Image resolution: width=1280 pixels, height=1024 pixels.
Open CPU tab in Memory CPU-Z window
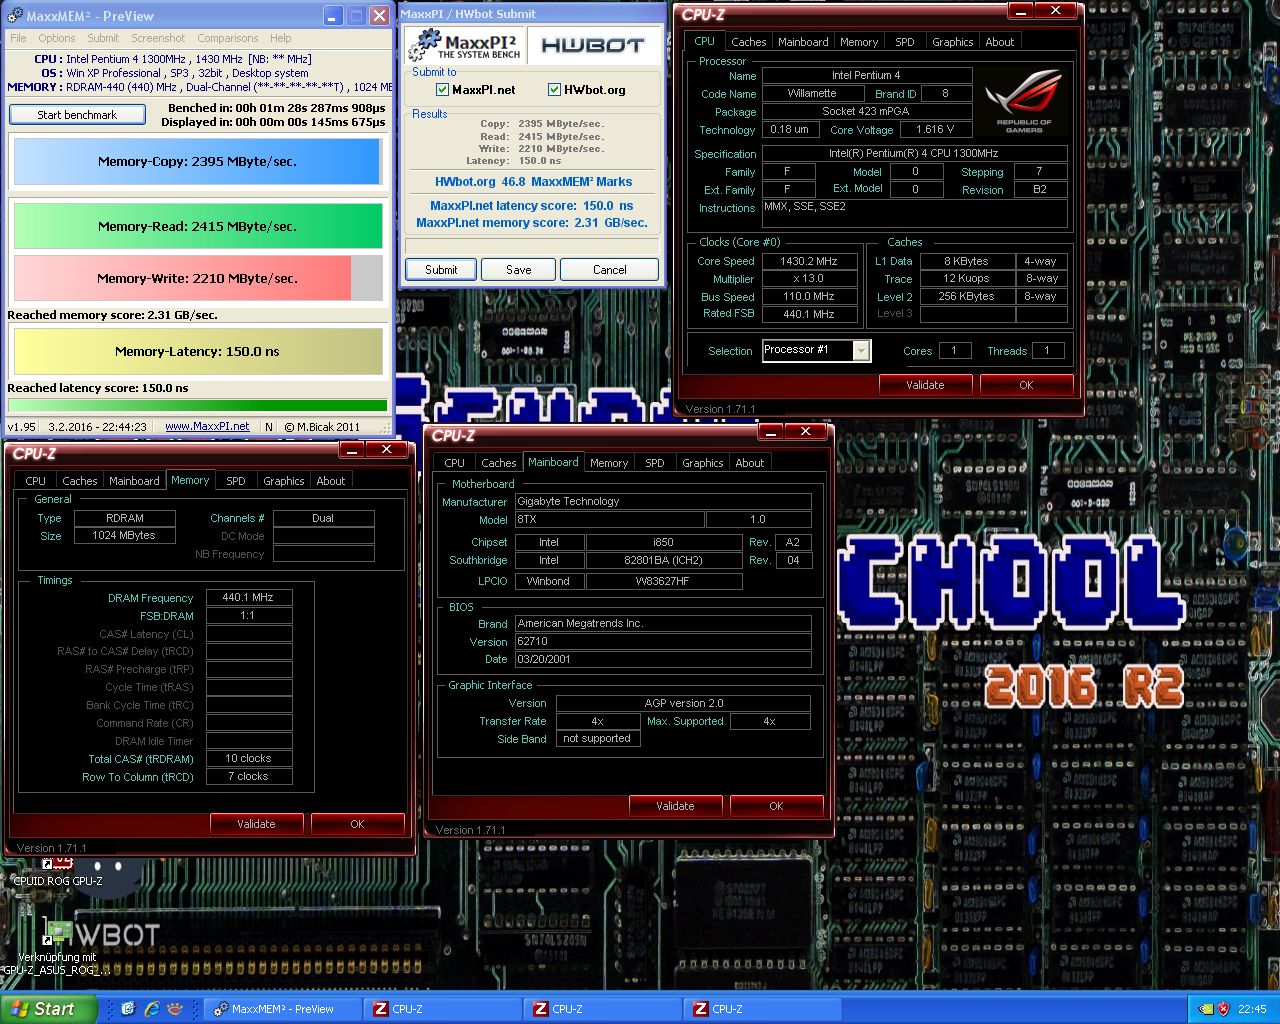(36, 481)
